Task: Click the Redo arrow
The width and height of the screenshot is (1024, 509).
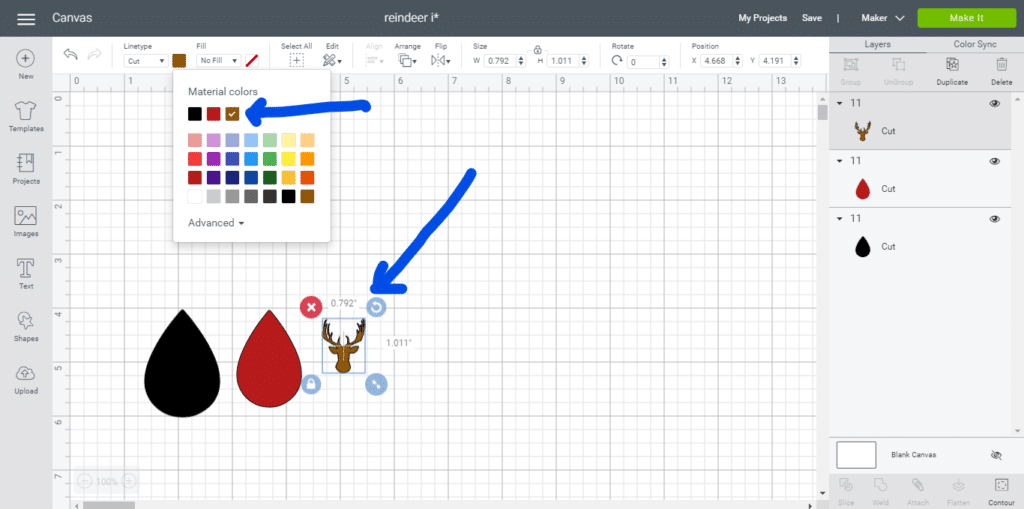Action: pyautogui.click(x=95, y=54)
